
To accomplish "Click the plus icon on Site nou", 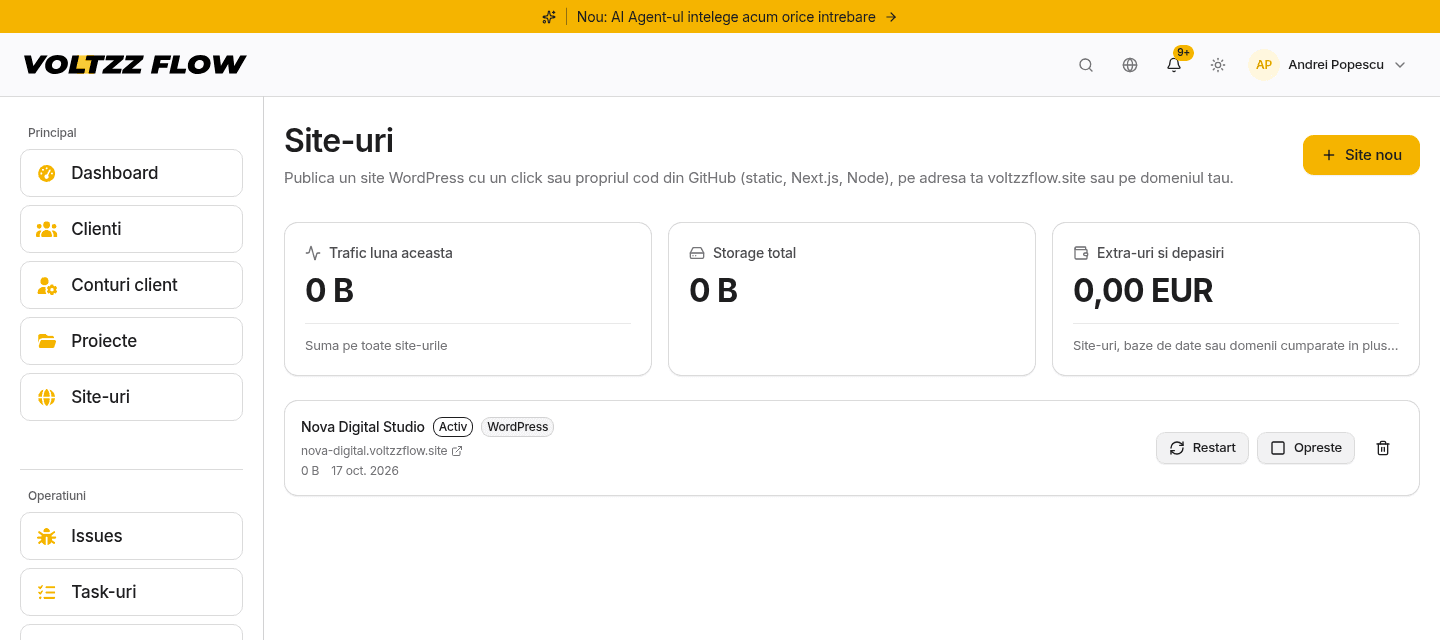I will point(1329,155).
